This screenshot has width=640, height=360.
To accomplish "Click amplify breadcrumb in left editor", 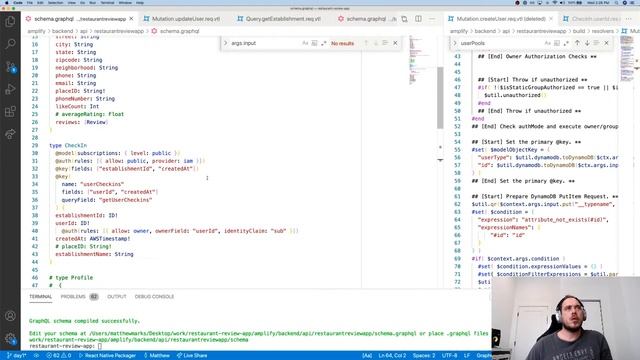I will [36, 31].
